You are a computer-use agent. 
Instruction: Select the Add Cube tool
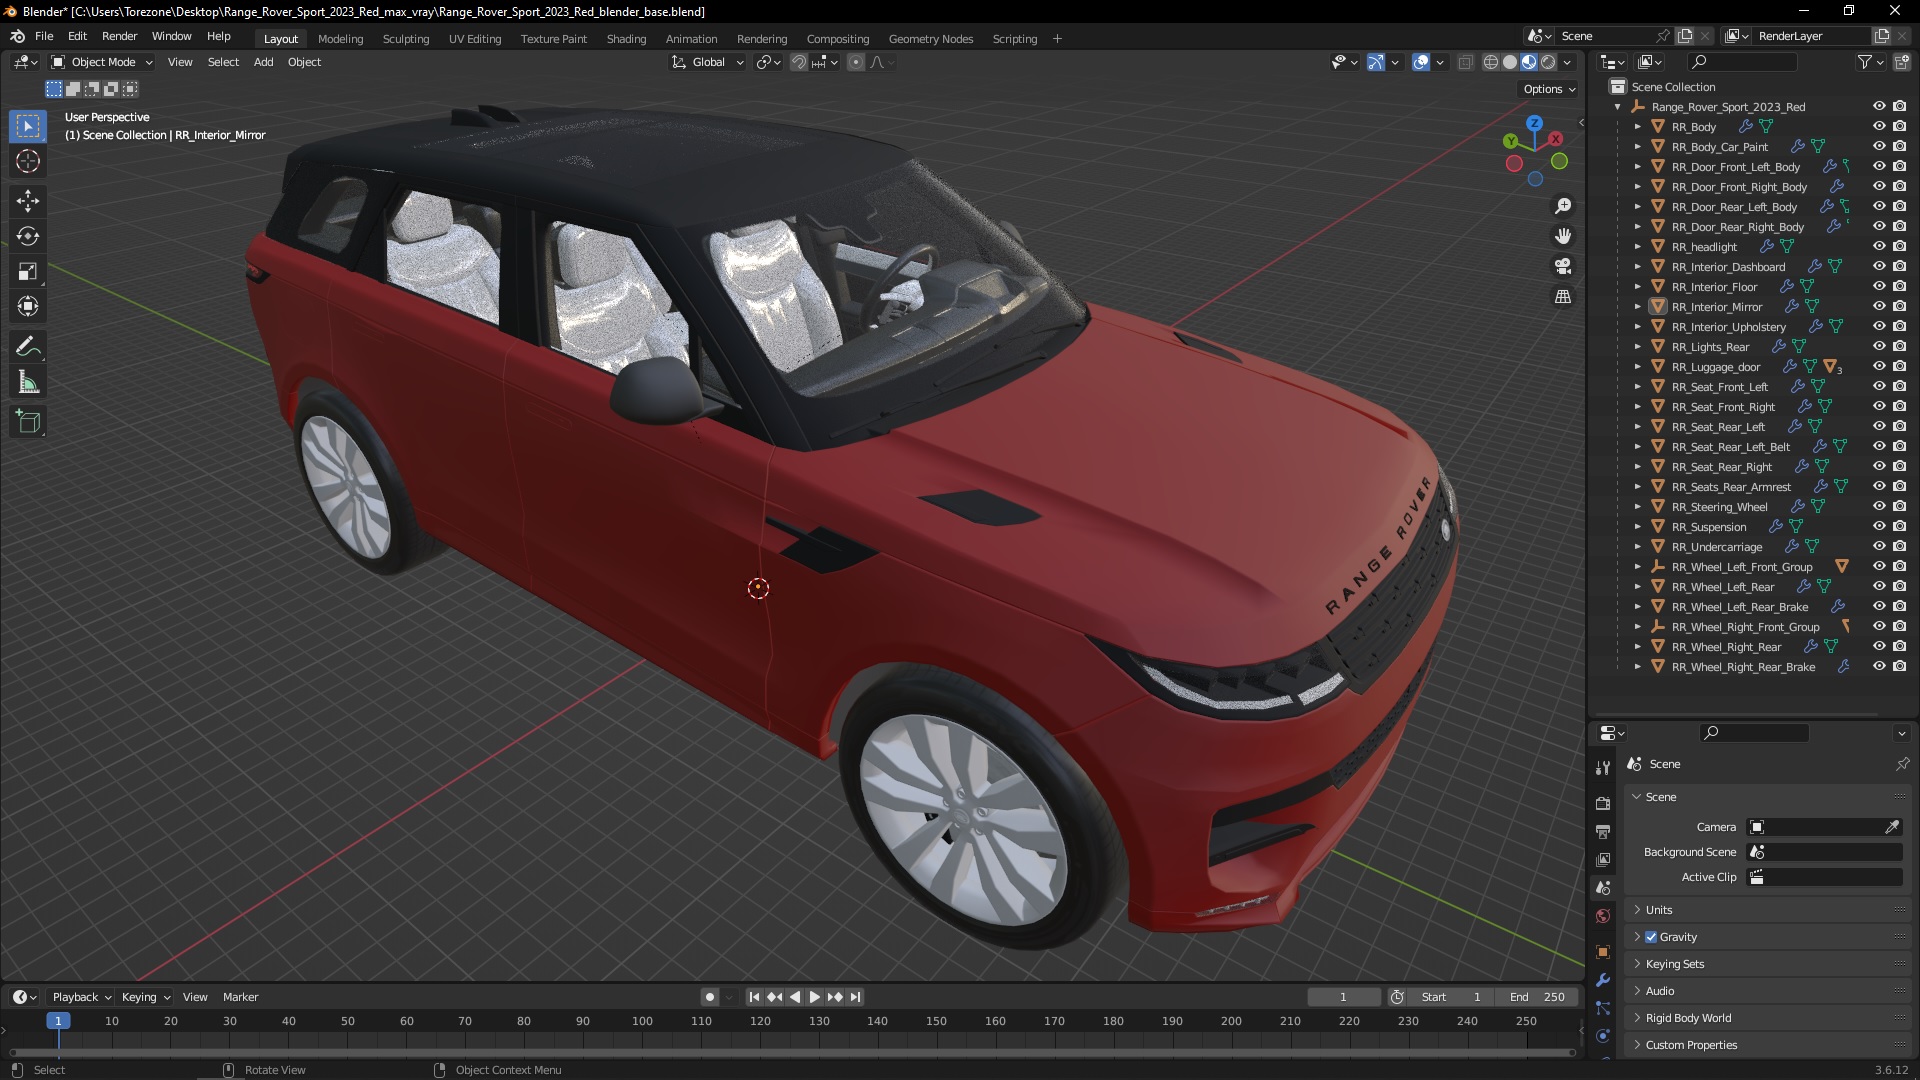click(28, 422)
